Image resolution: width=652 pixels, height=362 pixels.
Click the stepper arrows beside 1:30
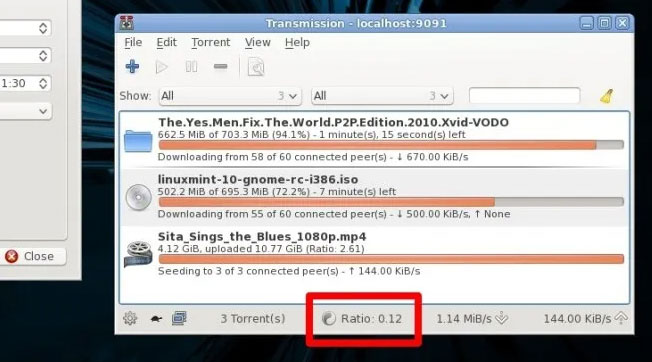tap(43, 84)
